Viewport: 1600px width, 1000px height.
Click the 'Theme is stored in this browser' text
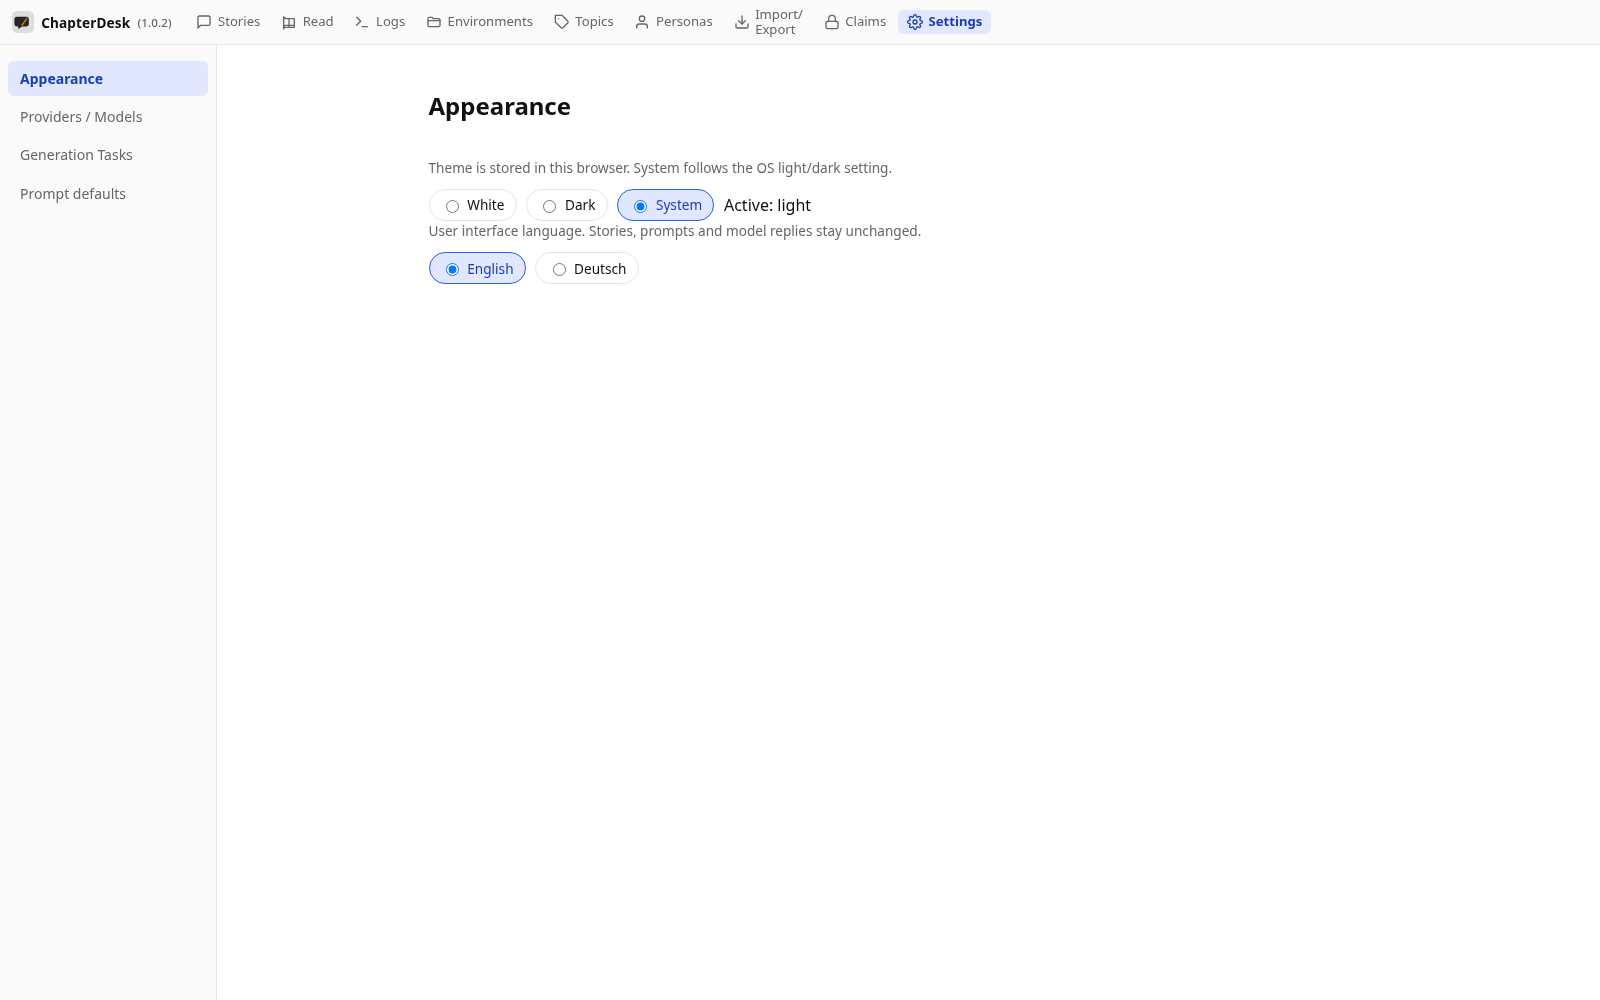(x=660, y=168)
